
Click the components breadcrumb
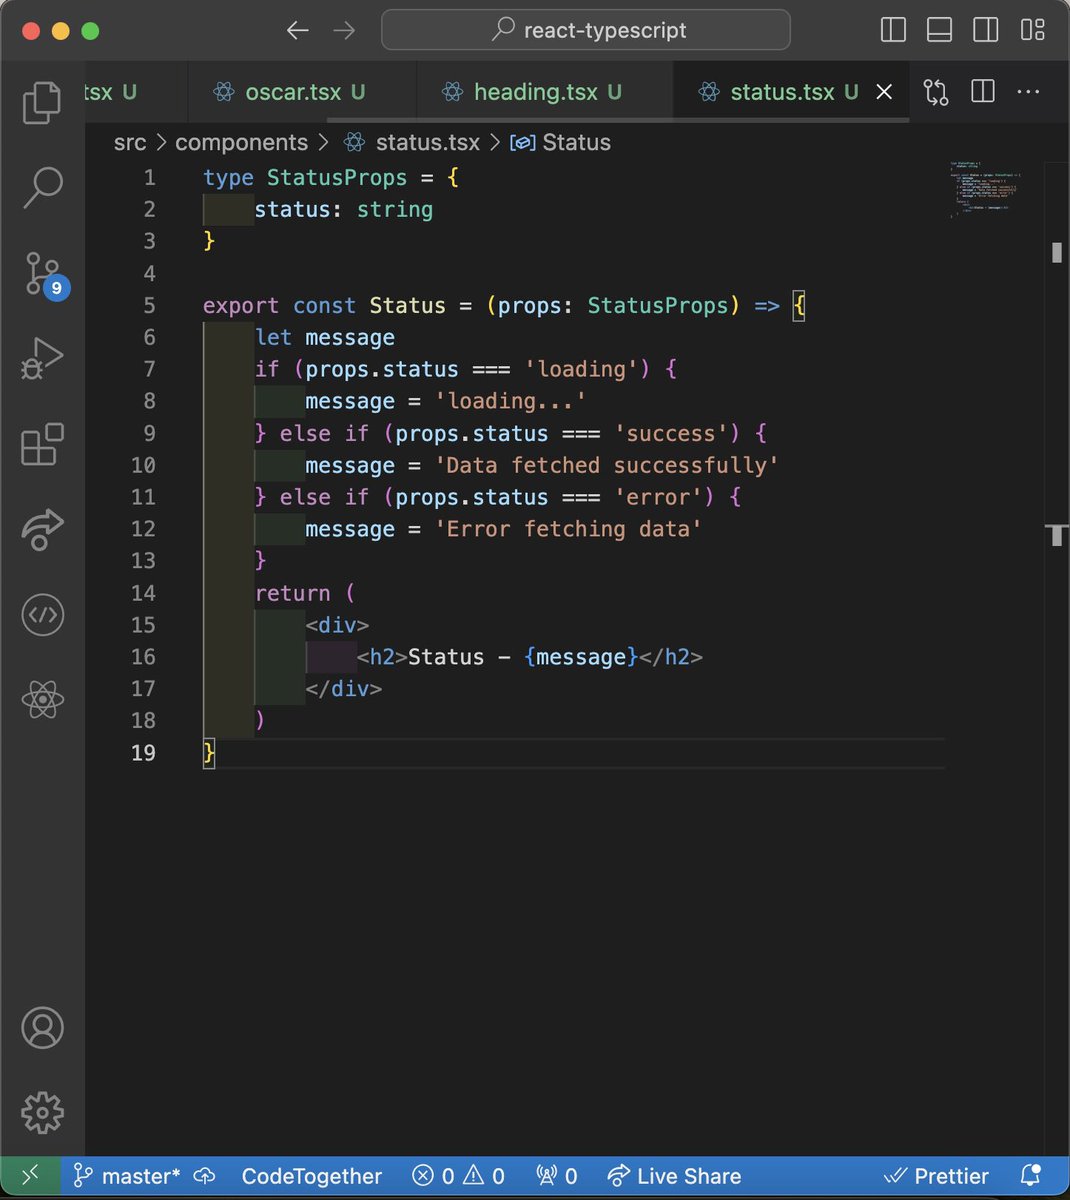[x=241, y=142]
